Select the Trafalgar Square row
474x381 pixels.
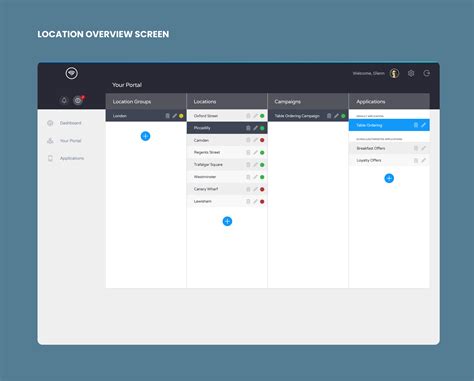point(227,165)
